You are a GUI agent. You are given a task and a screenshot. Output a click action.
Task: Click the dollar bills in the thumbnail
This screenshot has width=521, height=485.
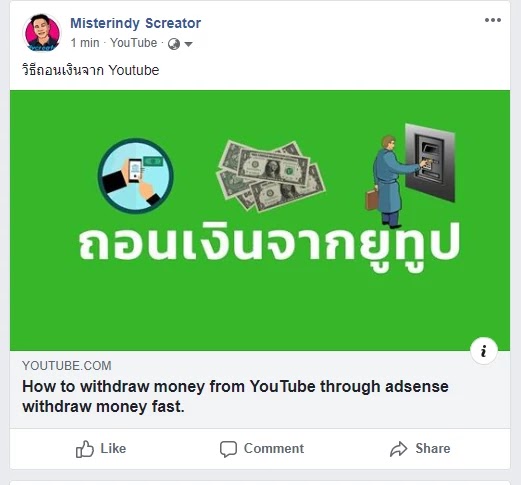(x=271, y=175)
